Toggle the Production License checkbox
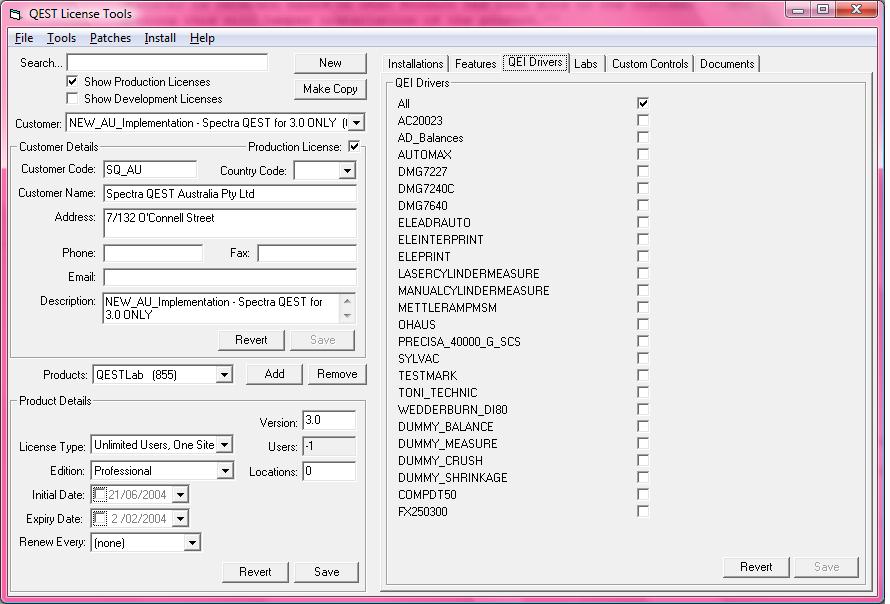Screen dimensions: 890x604 (354, 147)
